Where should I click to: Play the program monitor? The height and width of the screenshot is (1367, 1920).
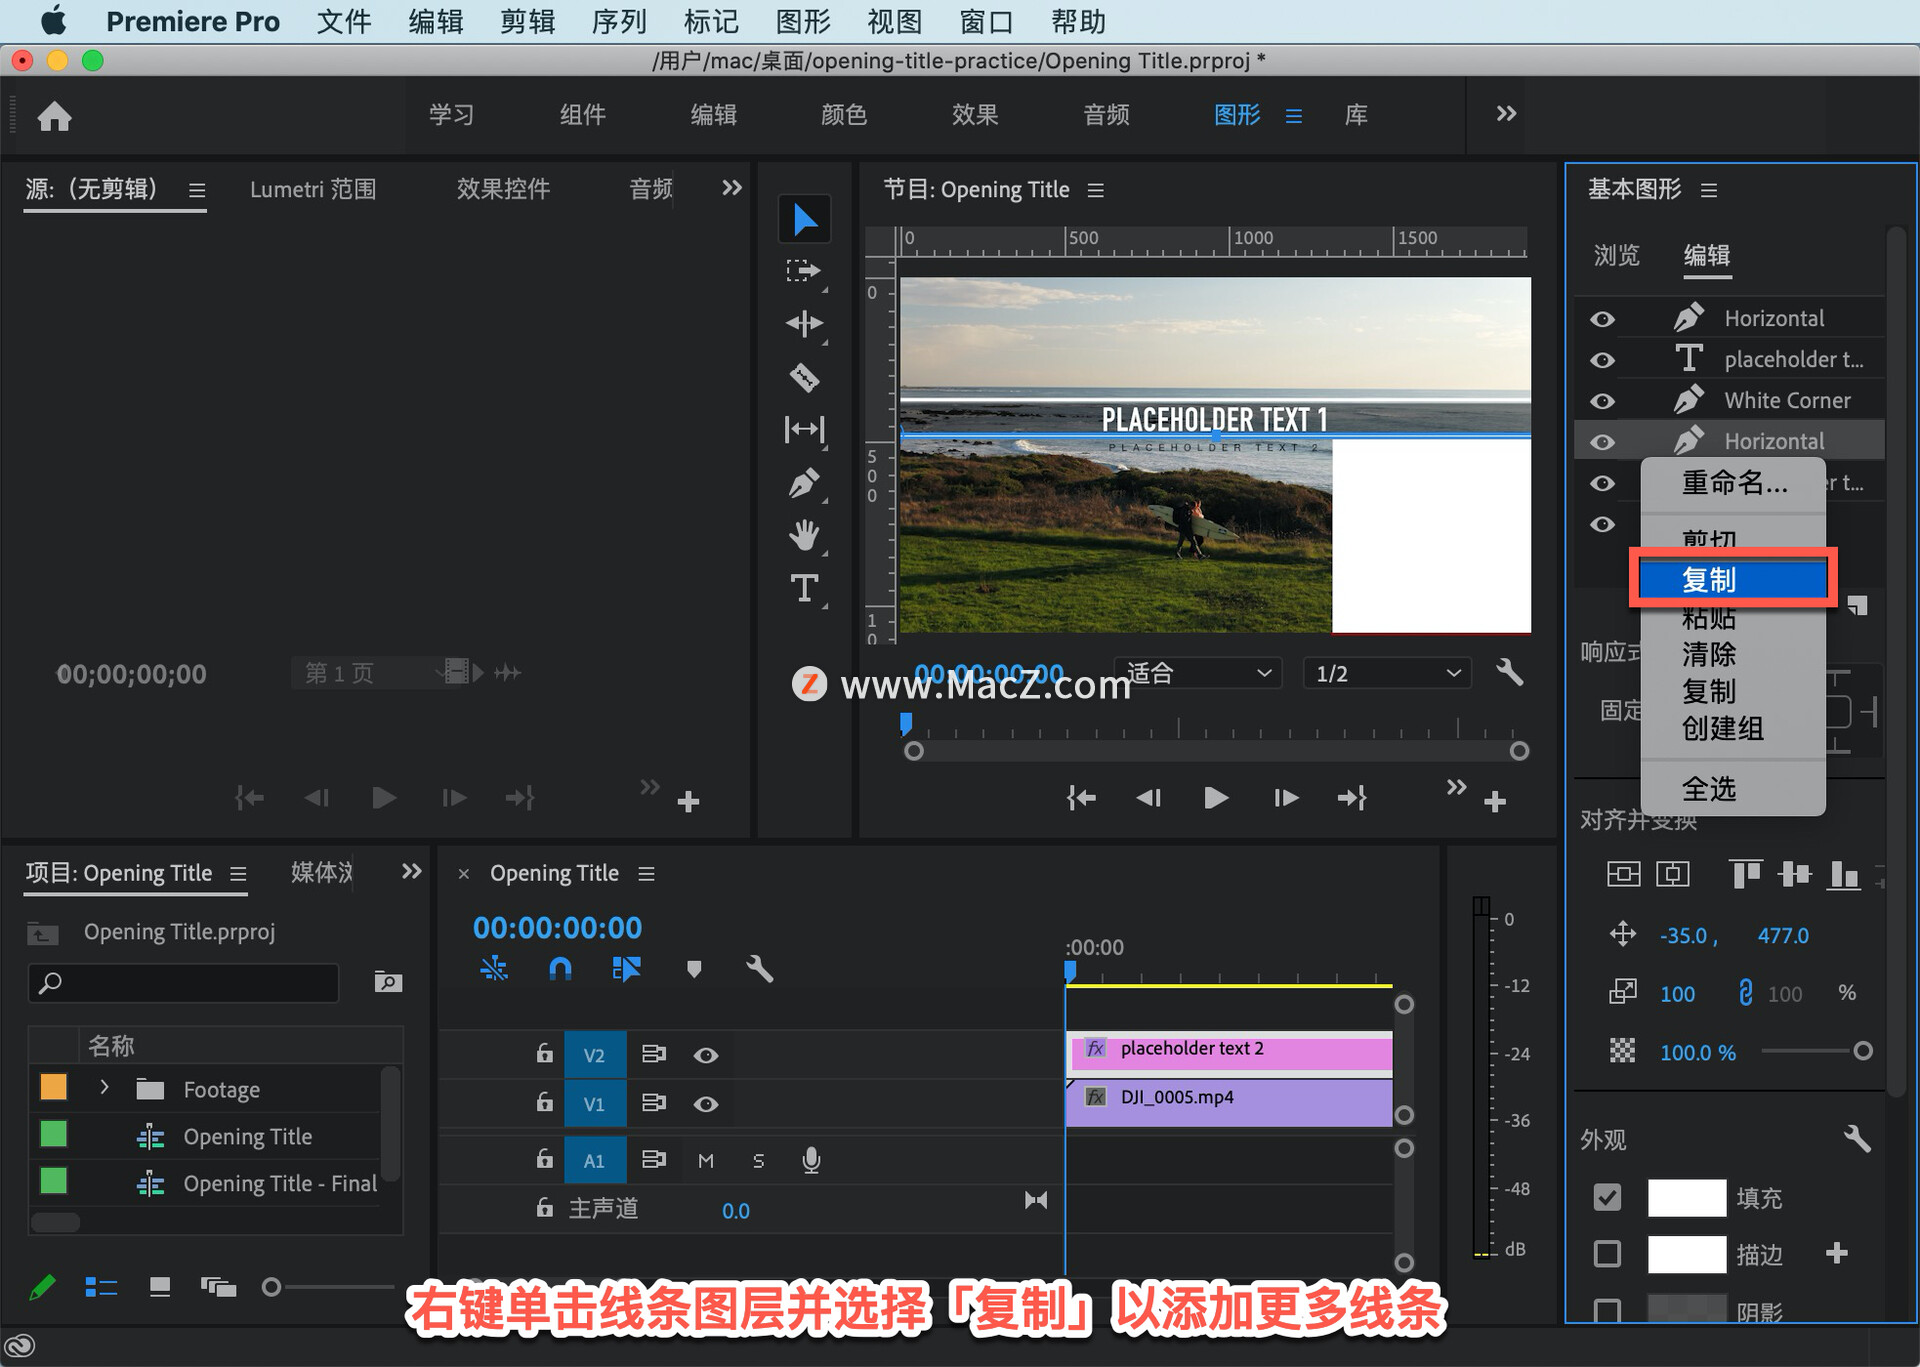[x=1216, y=798]
